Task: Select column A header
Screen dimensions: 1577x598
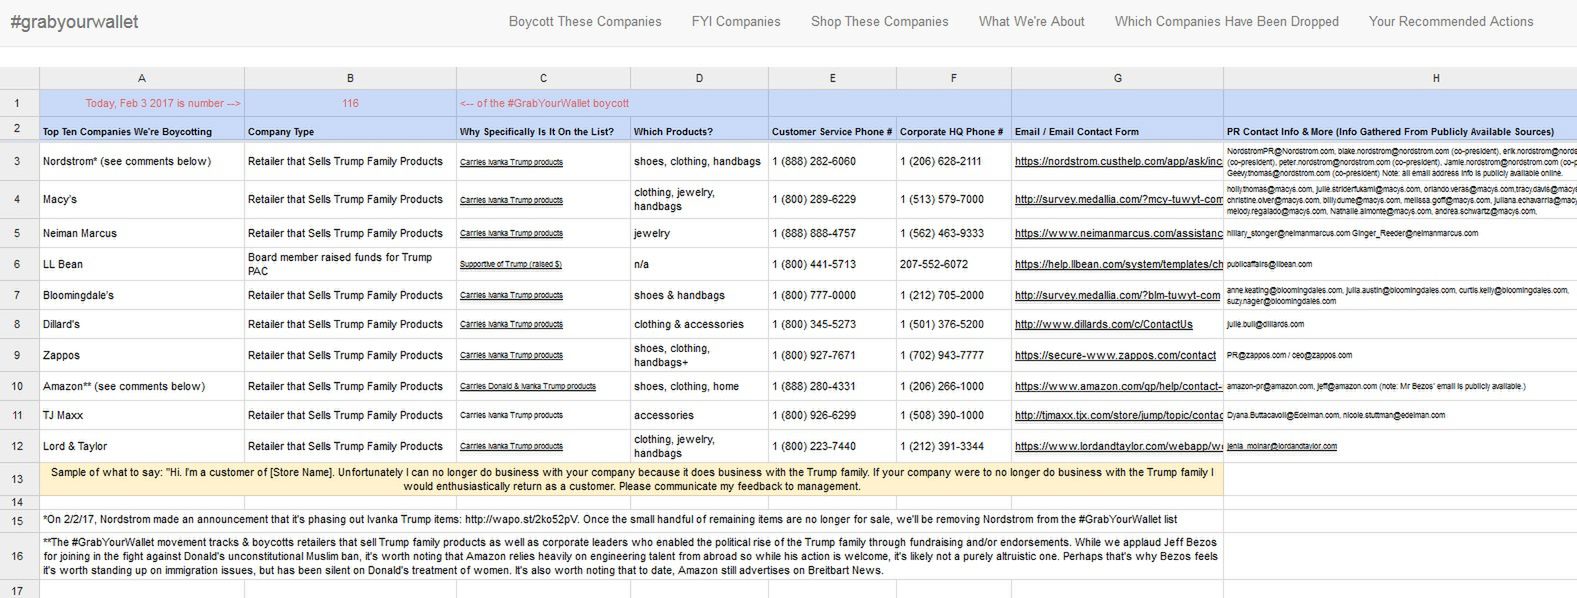Action: pyautogui.click(x=142, y=78)
